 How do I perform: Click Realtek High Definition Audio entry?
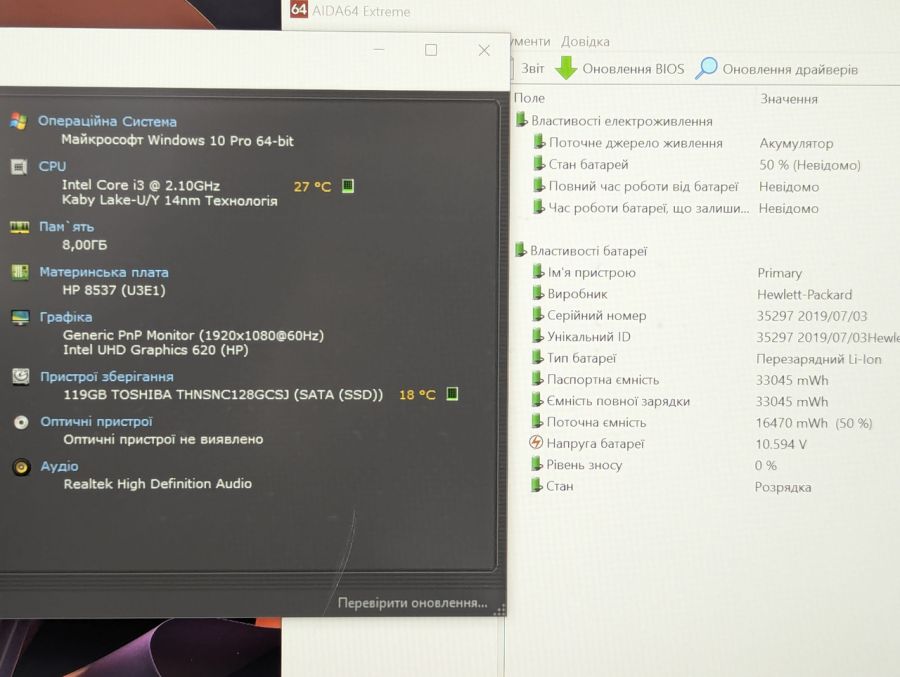pos(157,483)
